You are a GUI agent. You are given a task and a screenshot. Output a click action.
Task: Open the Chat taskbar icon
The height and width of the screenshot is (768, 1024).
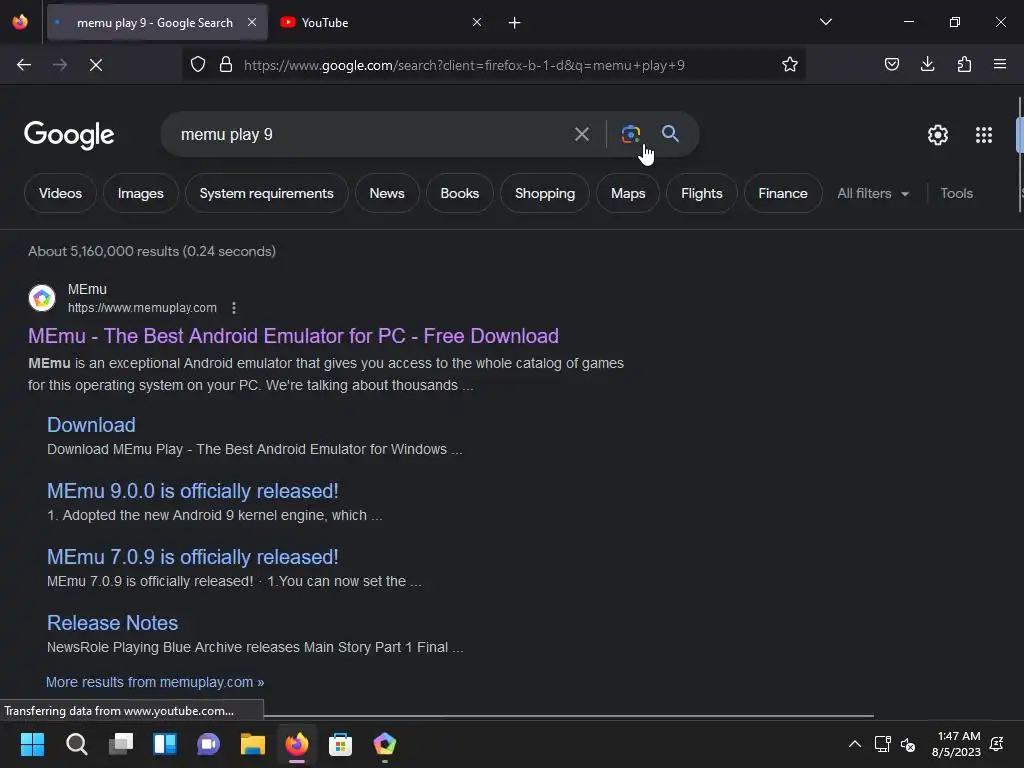208,744
